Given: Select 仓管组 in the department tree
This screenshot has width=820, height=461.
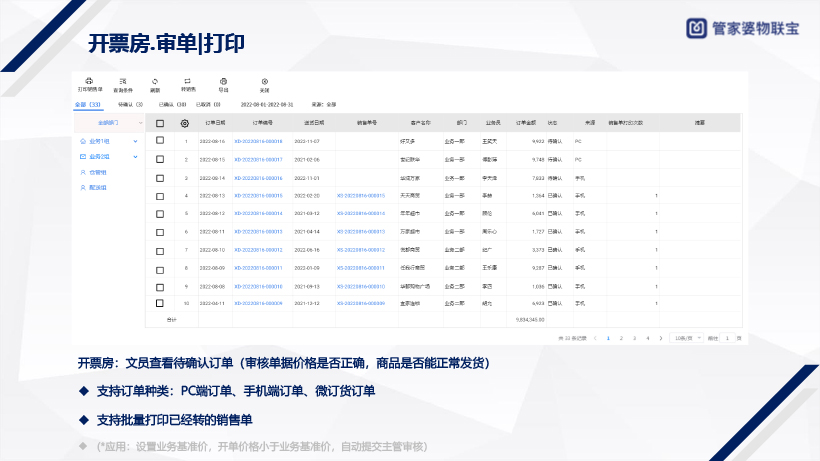Looking at the screenshot, I should pos(98,172).
